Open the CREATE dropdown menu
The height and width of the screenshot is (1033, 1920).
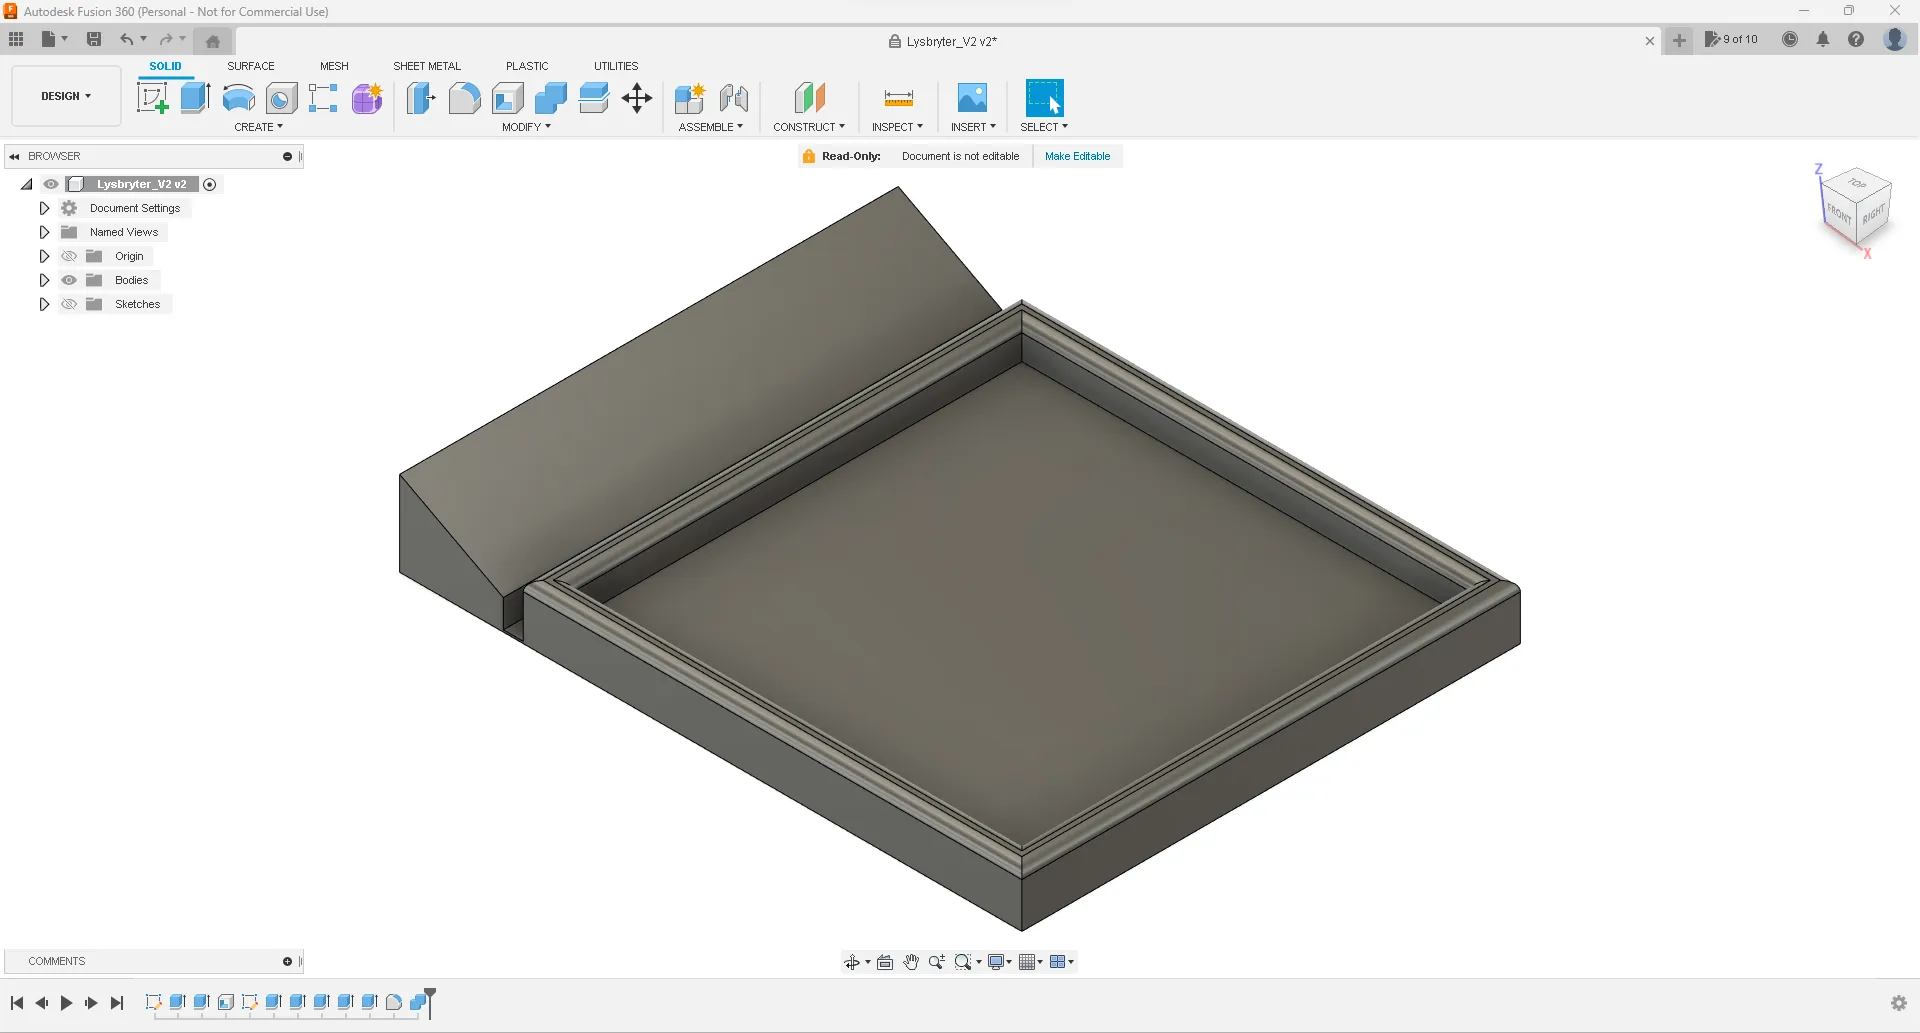coord(259,127)
